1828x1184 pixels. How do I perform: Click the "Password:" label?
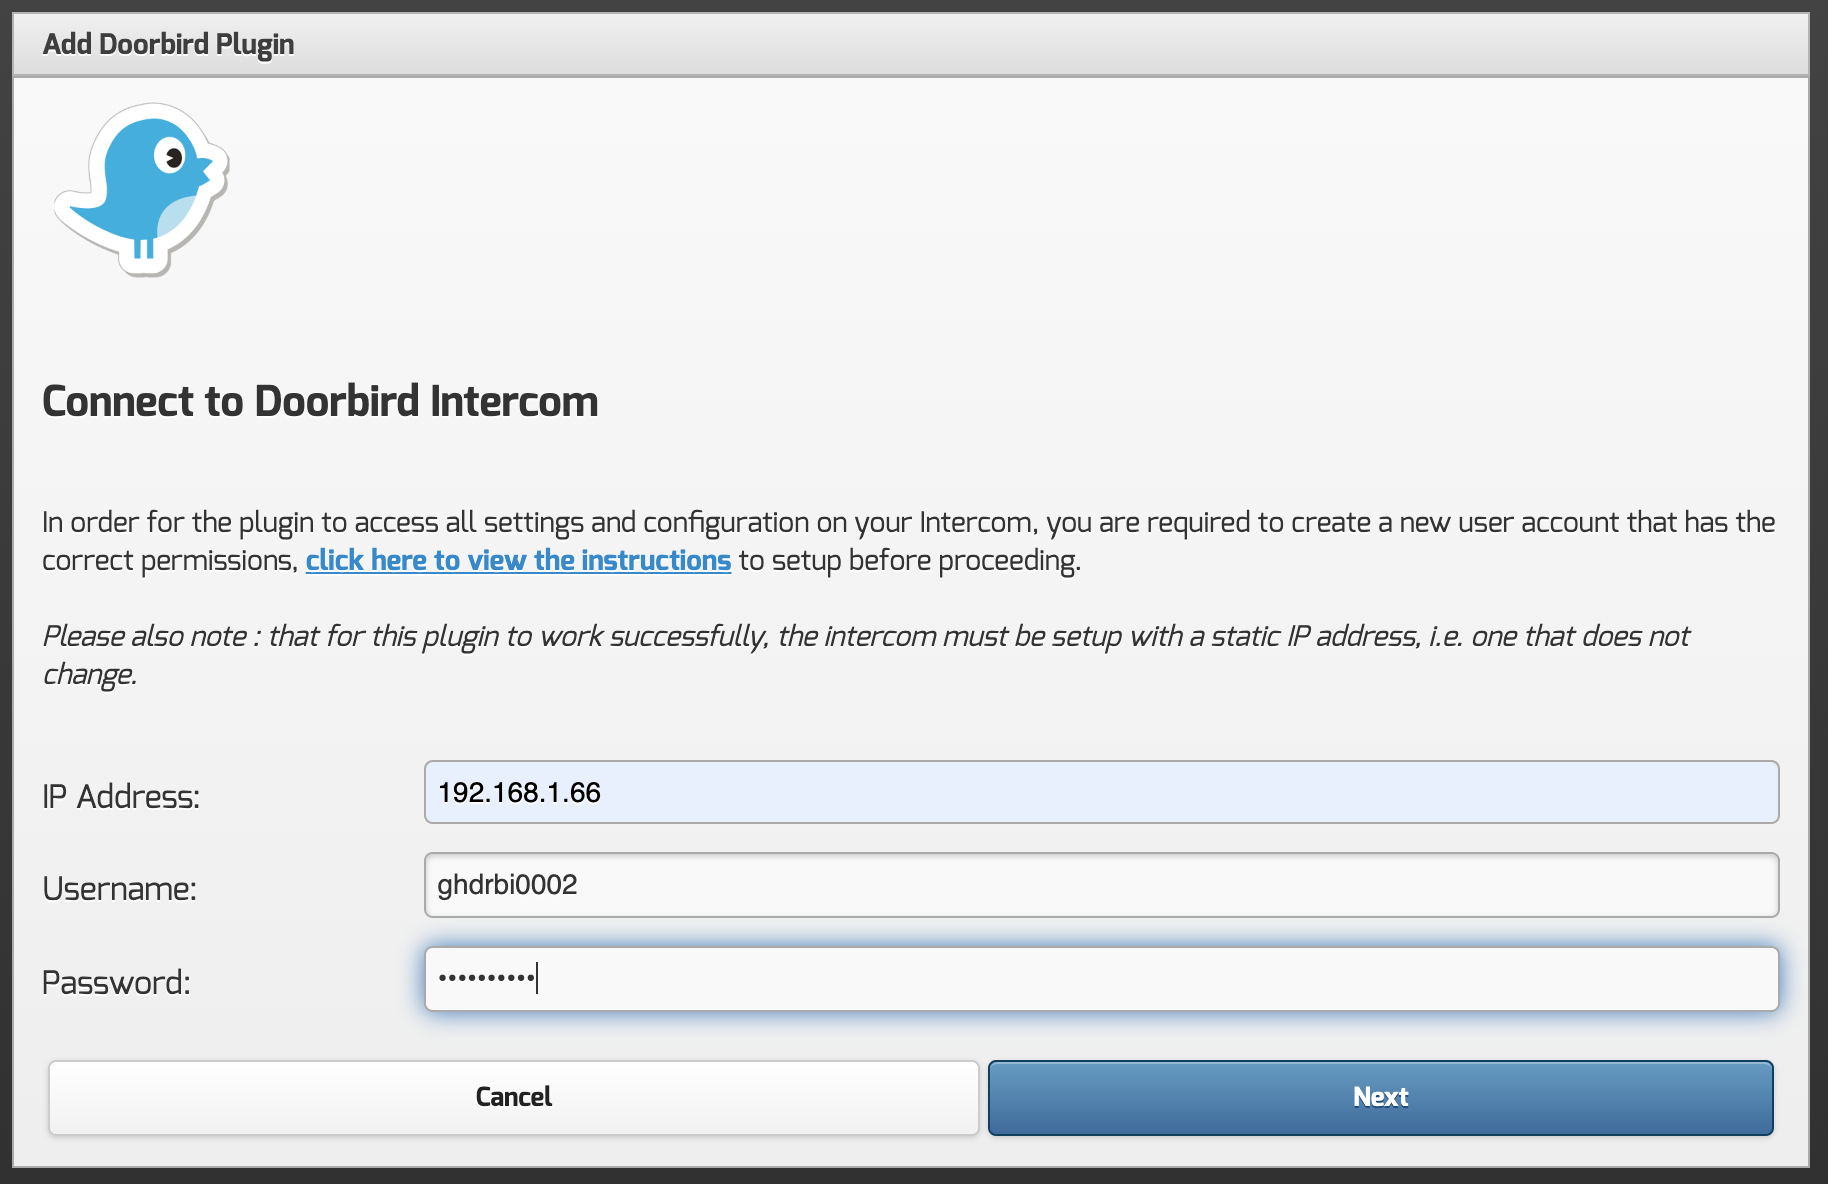116,983
